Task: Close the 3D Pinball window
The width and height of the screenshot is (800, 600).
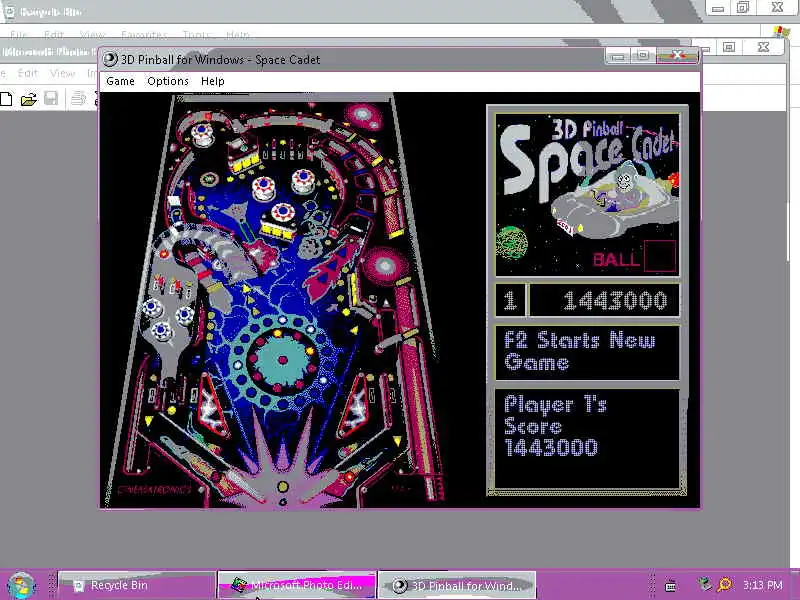Action: [x=677, y=55]
